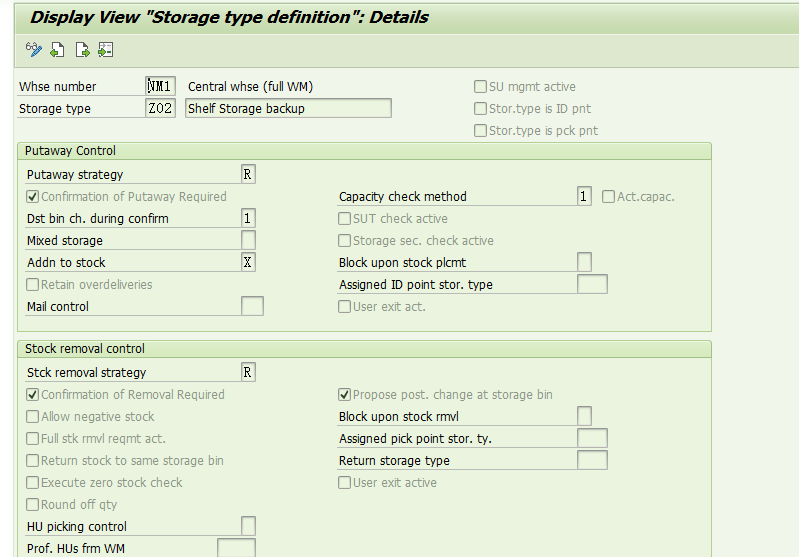Click the Stck removal strategy field
Screen dimensions: 799x557
248,372
